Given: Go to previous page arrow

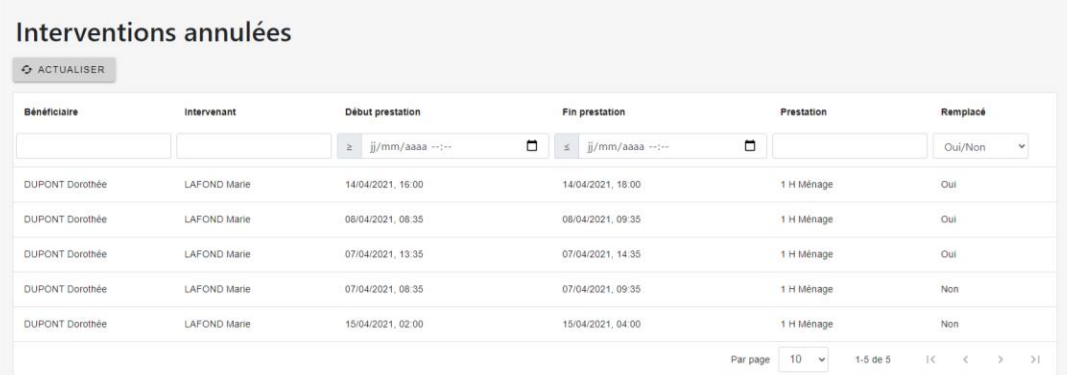Looking at the screenshot, I should pyautogui.click(x=965, y=359).
